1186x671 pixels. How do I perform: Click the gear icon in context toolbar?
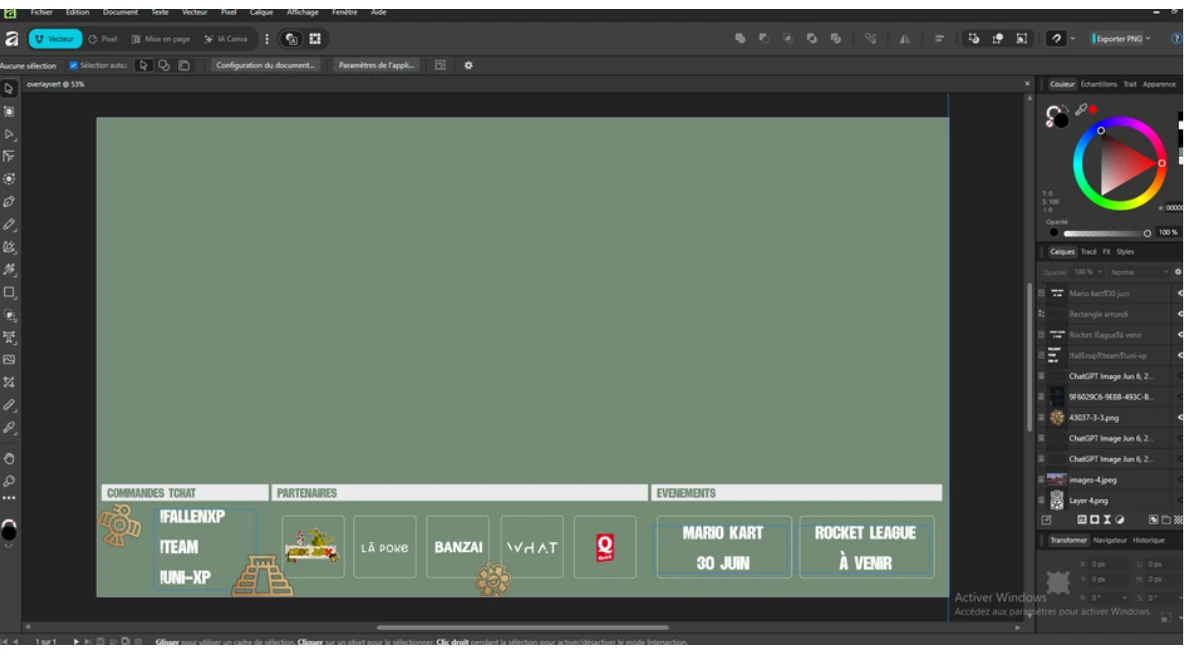pyautogui.click(x=468, y=65)
